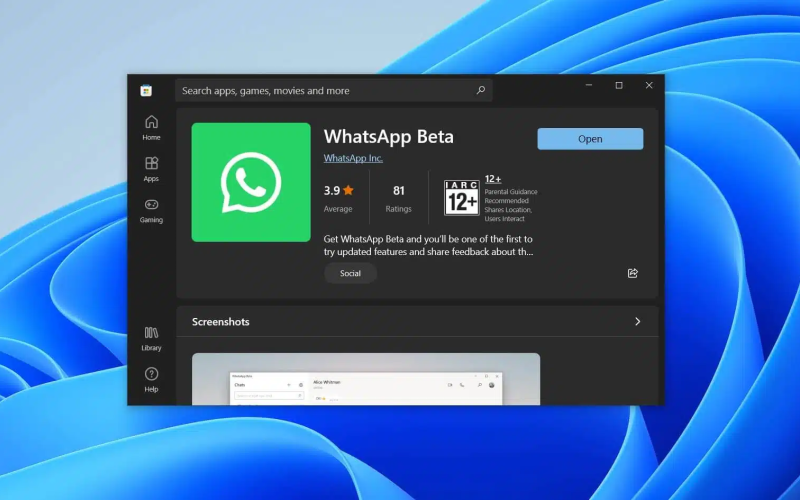Click the Microsoft Store logo icon
This screenshot has height=500, width=800.
point(146,91)
